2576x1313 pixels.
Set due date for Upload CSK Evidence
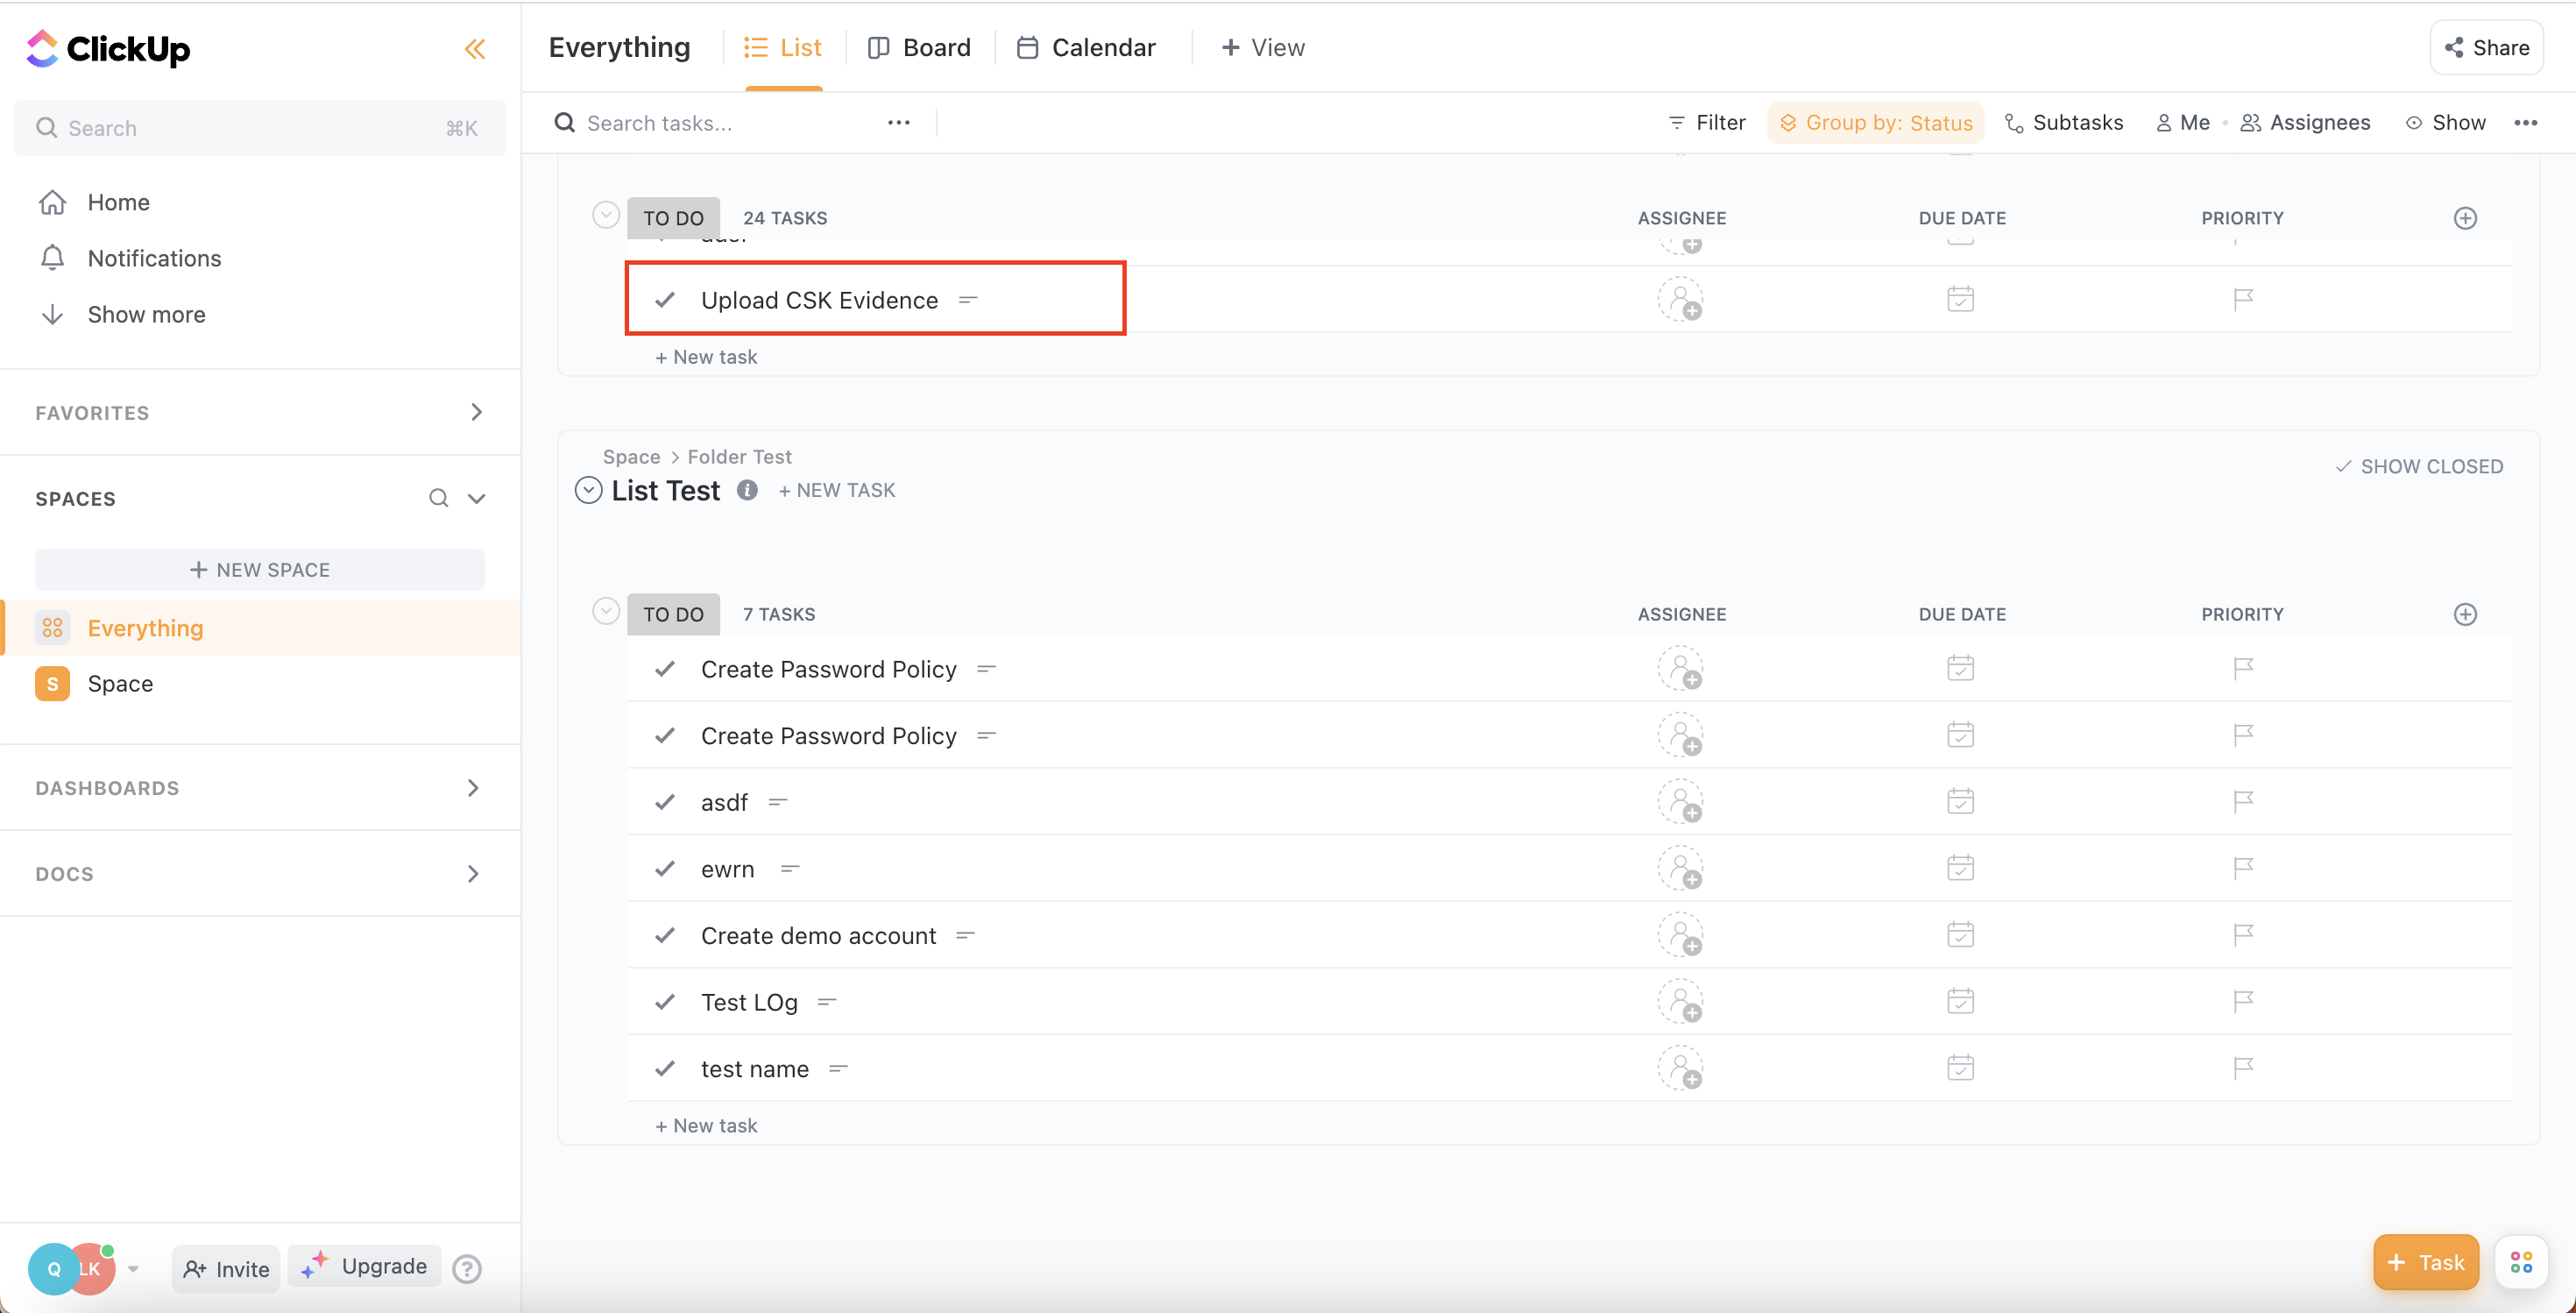[1960, 299]
